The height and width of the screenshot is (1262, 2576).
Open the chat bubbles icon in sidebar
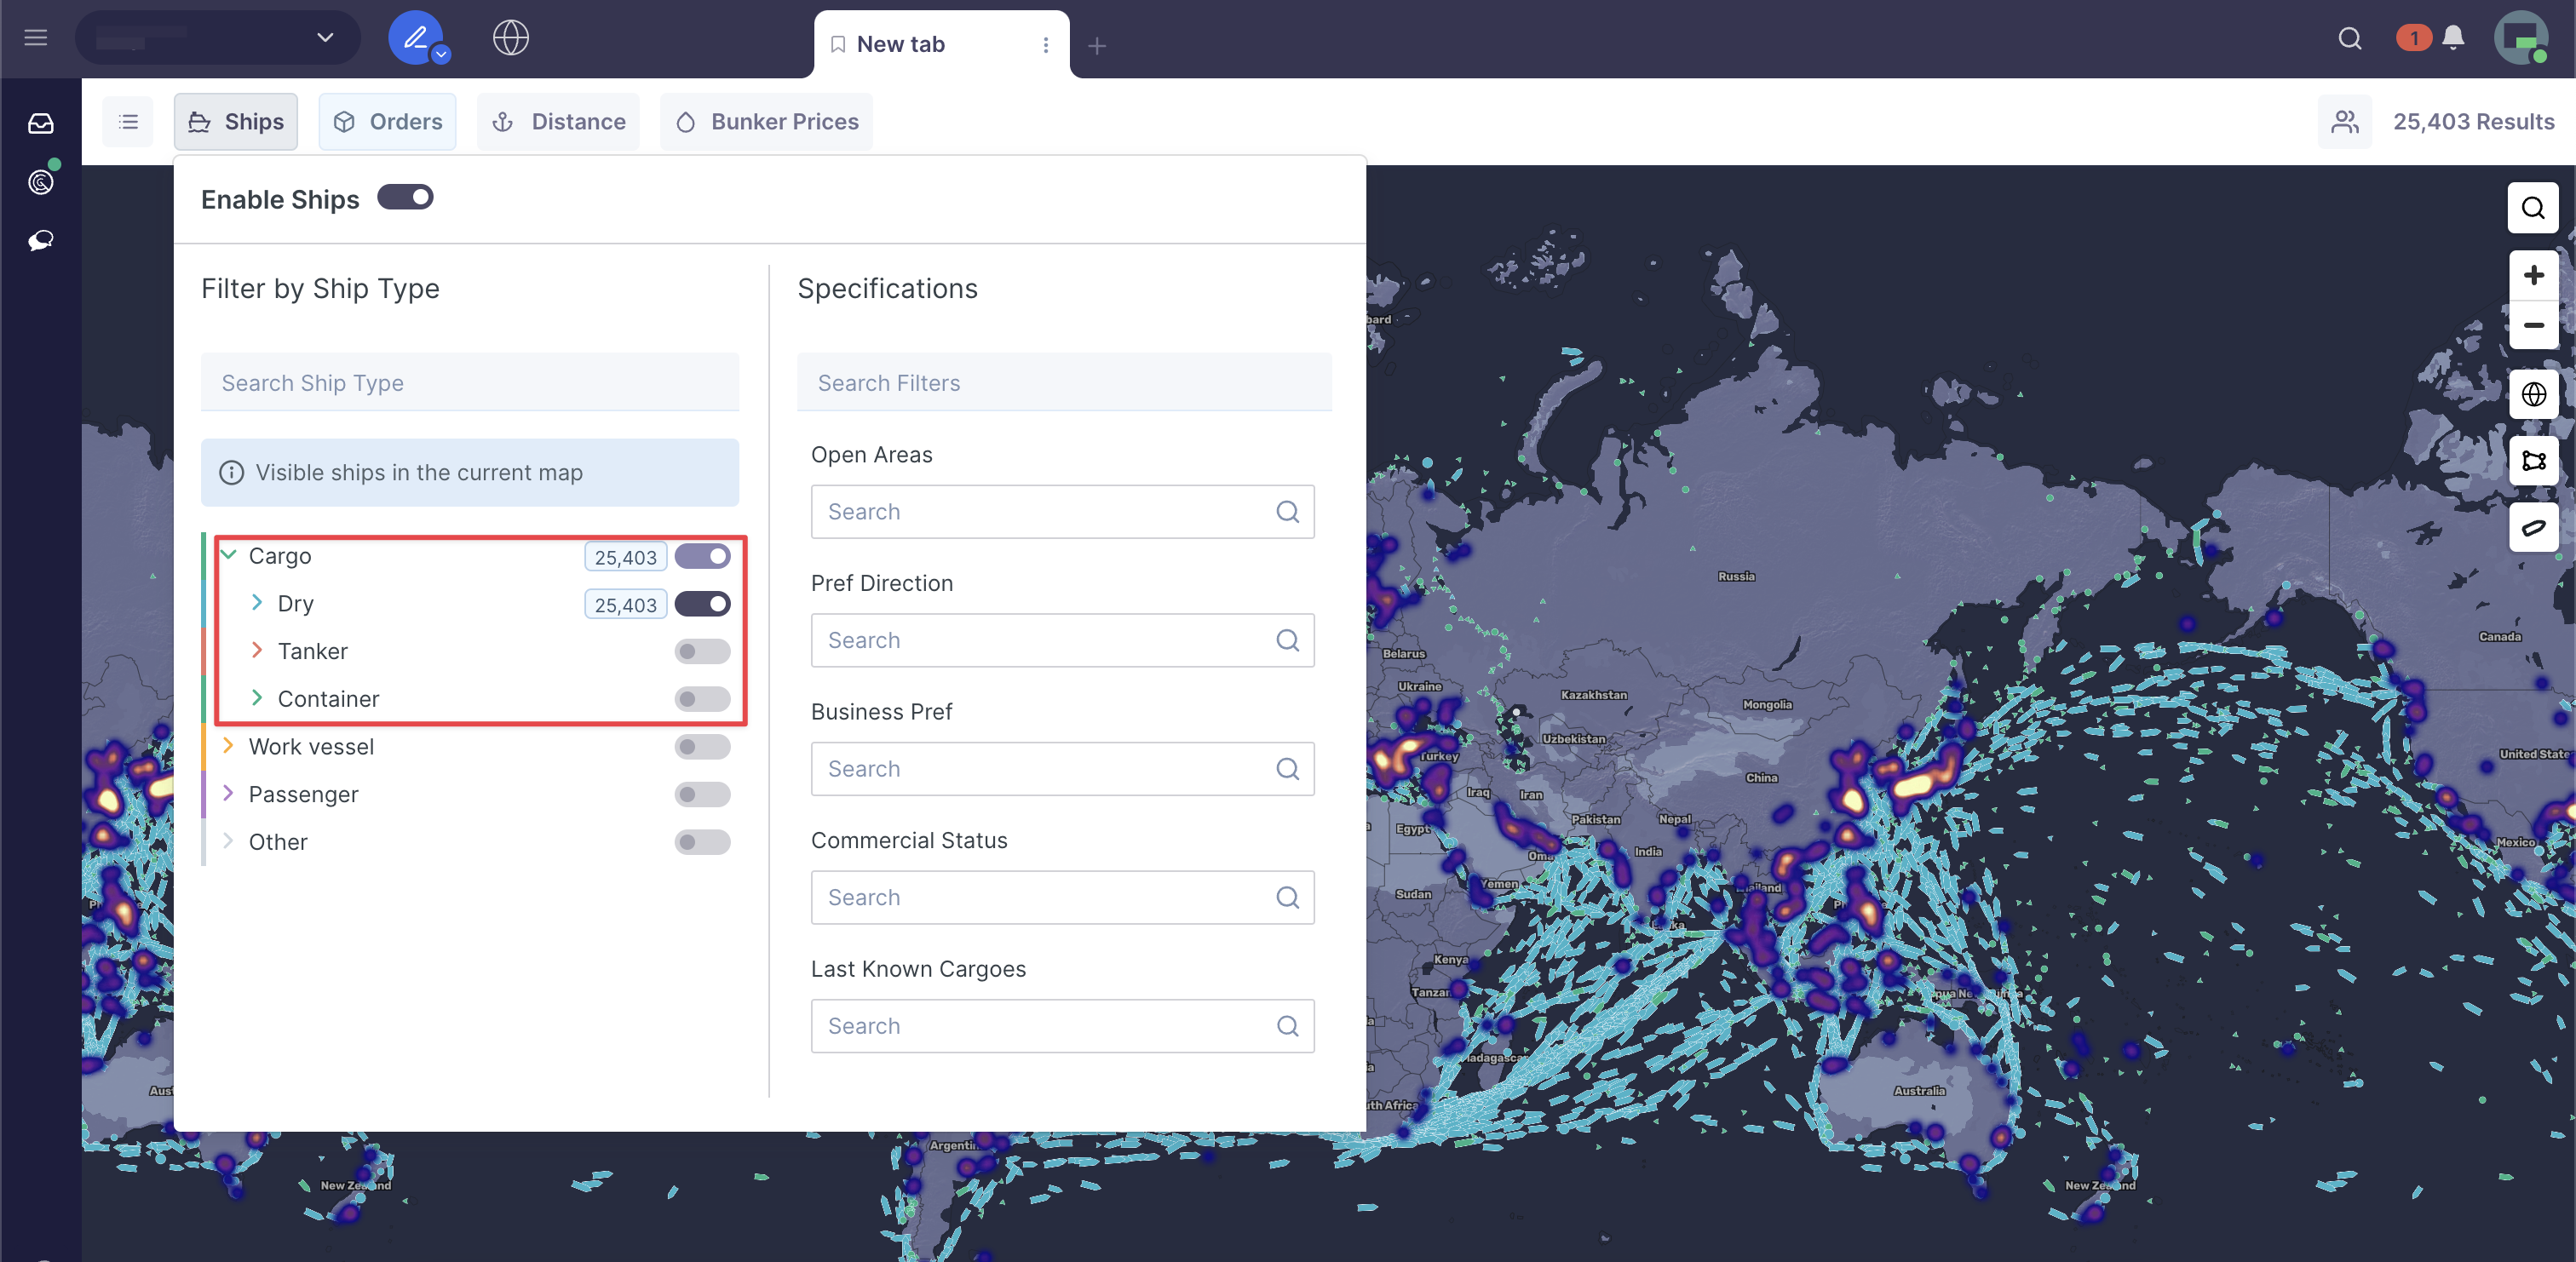tap(41, 241)
